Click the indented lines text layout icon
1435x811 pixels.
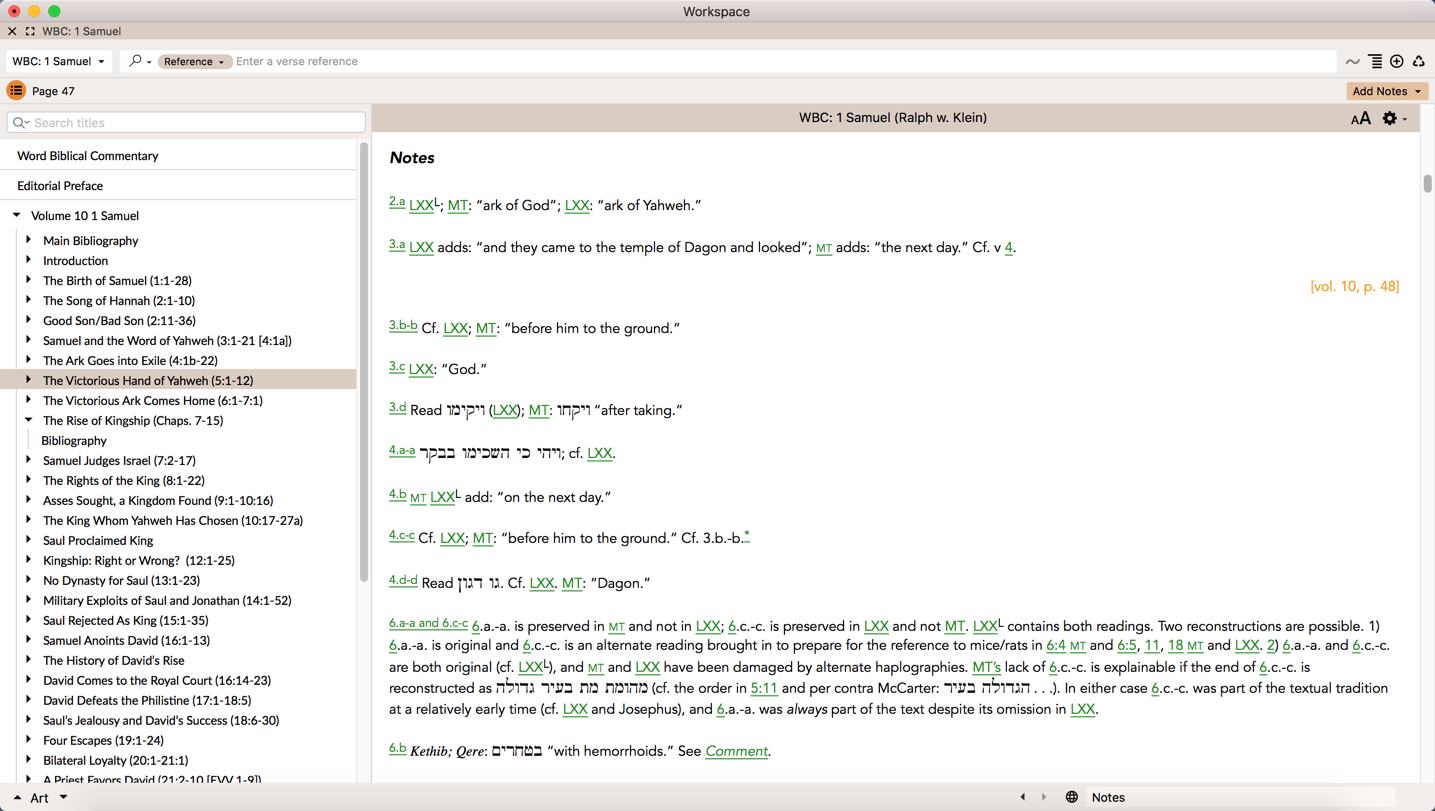click(1375, 62)
